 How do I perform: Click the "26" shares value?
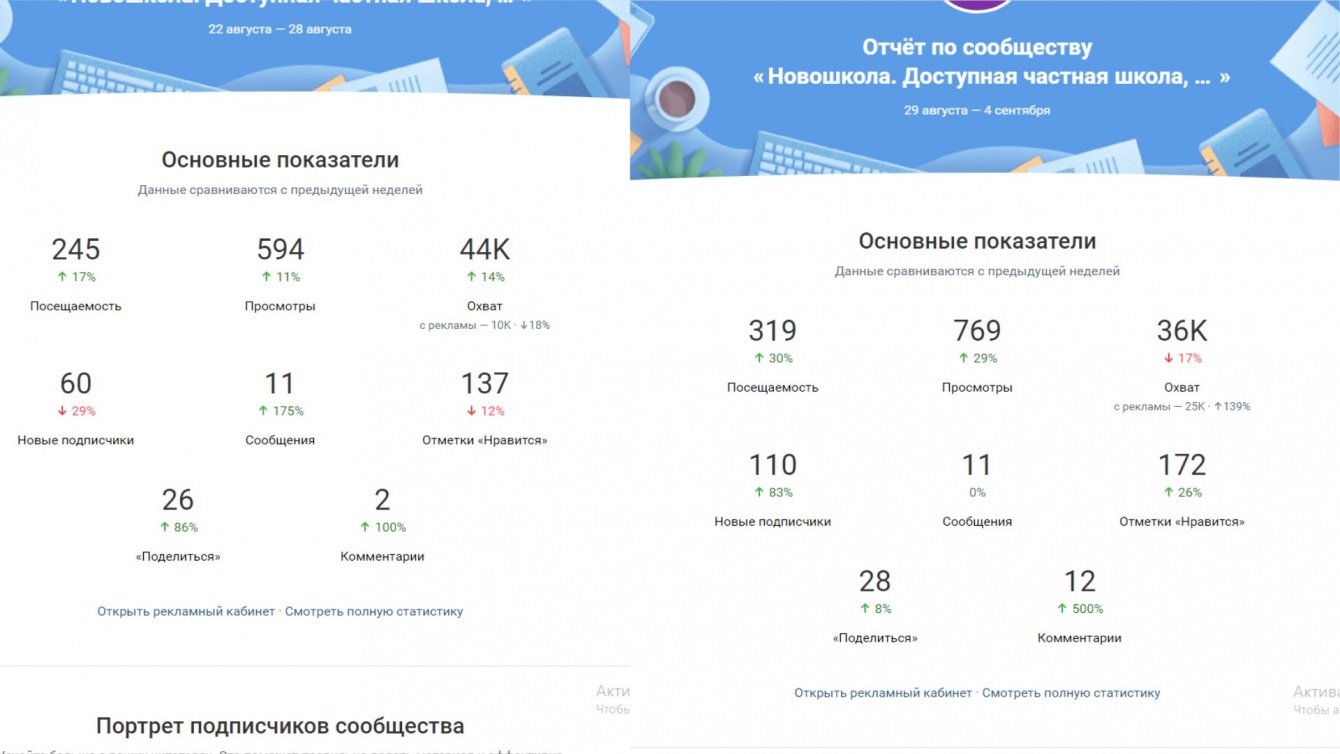point(178,499)
